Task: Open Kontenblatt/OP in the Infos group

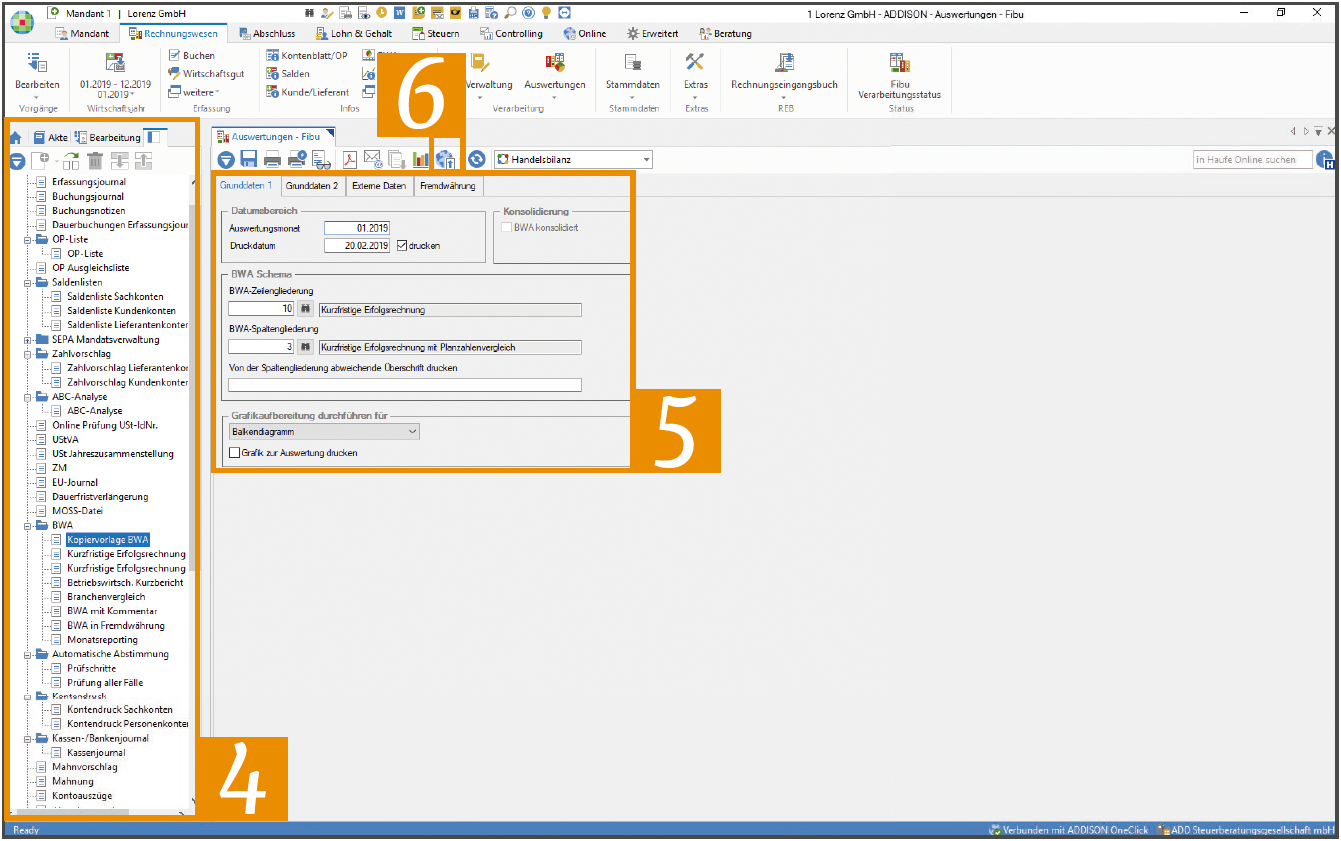Action: point(307,56)
